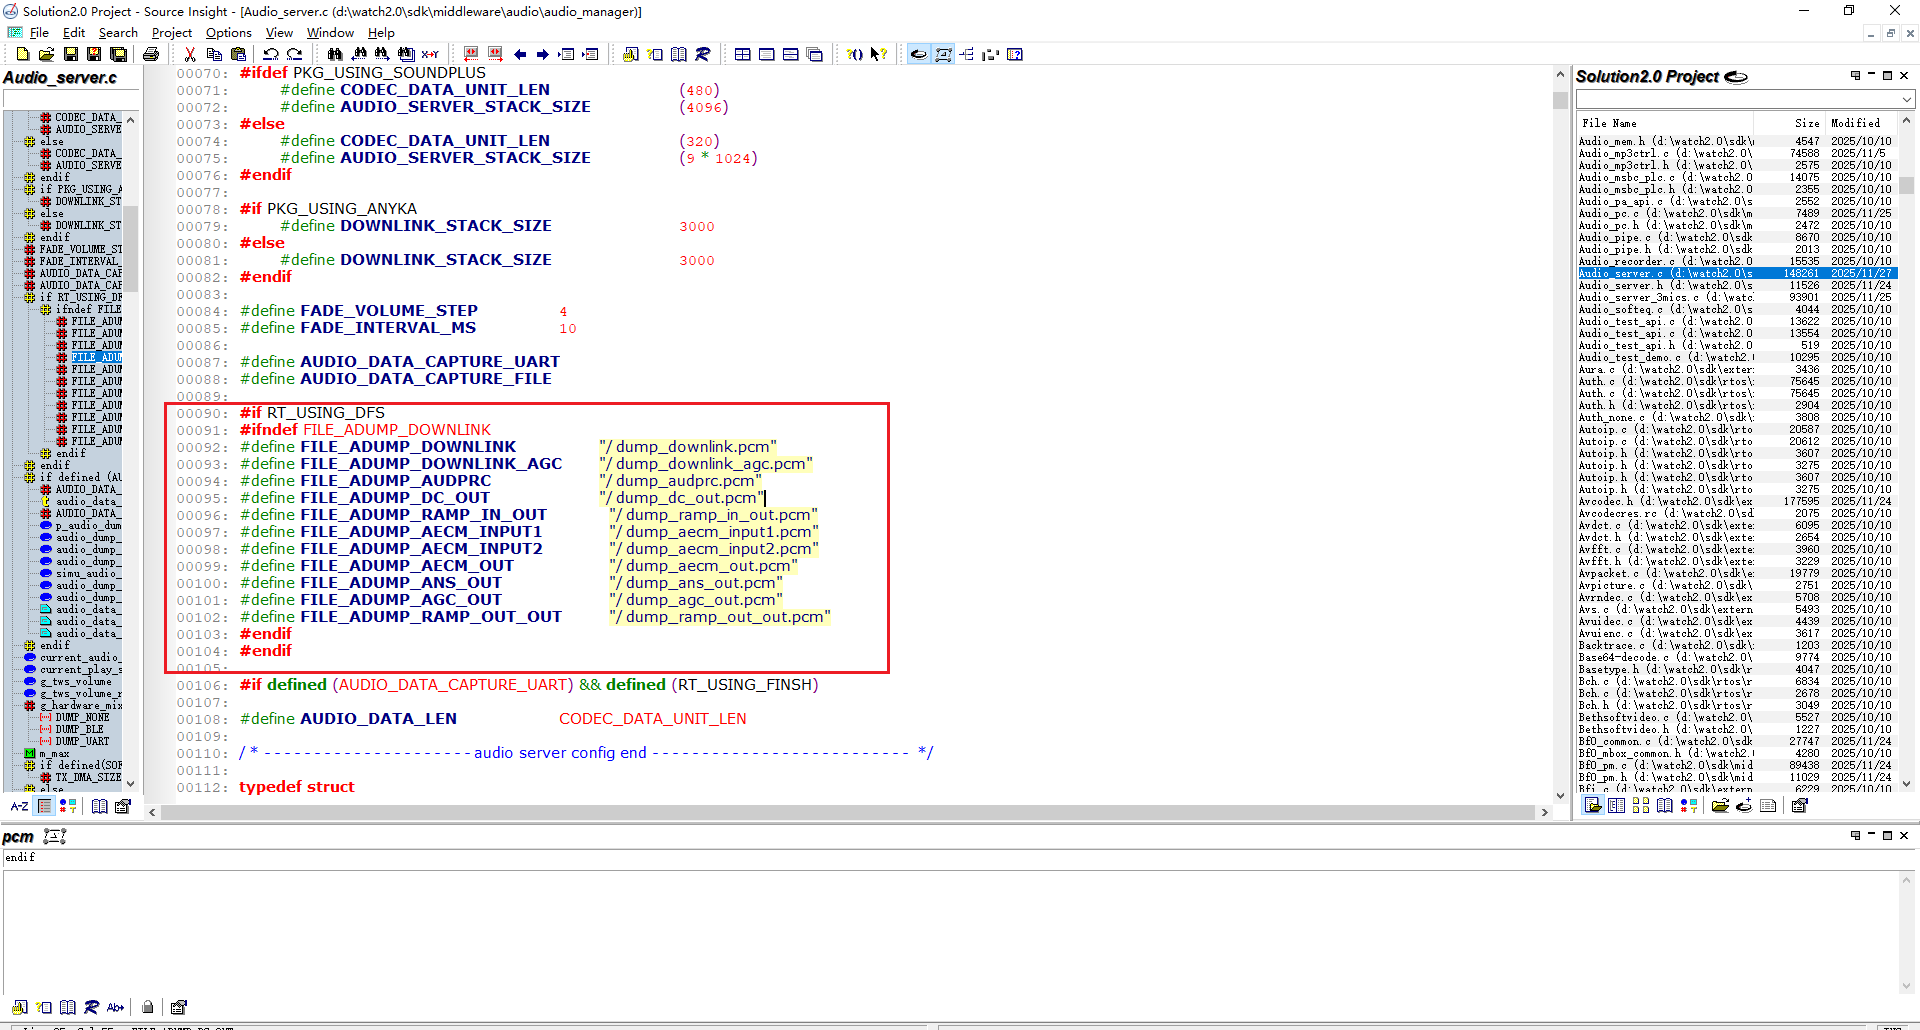
Task: Sort symbols with the A-Z icon
Action: [18, 806]
